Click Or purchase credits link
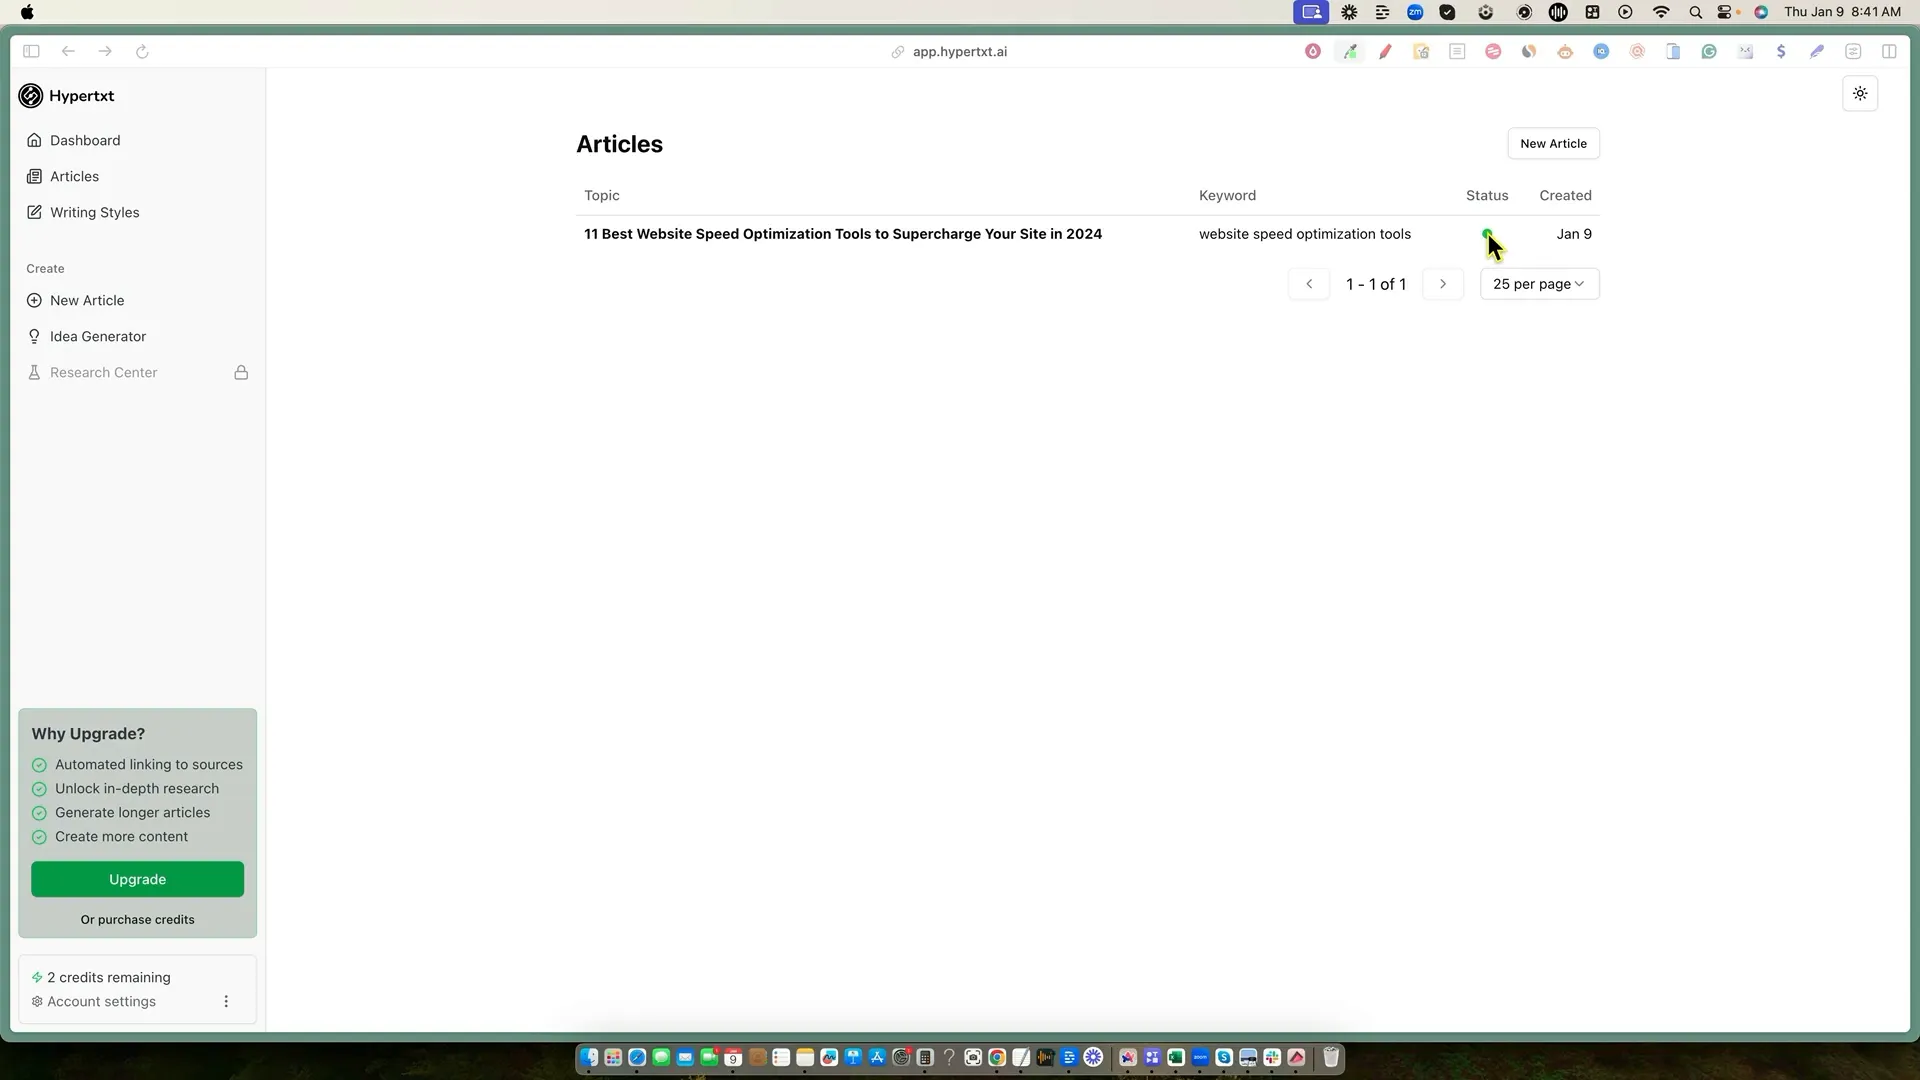Viewport: 1920px width, 1080px height. tap(137, 920)
